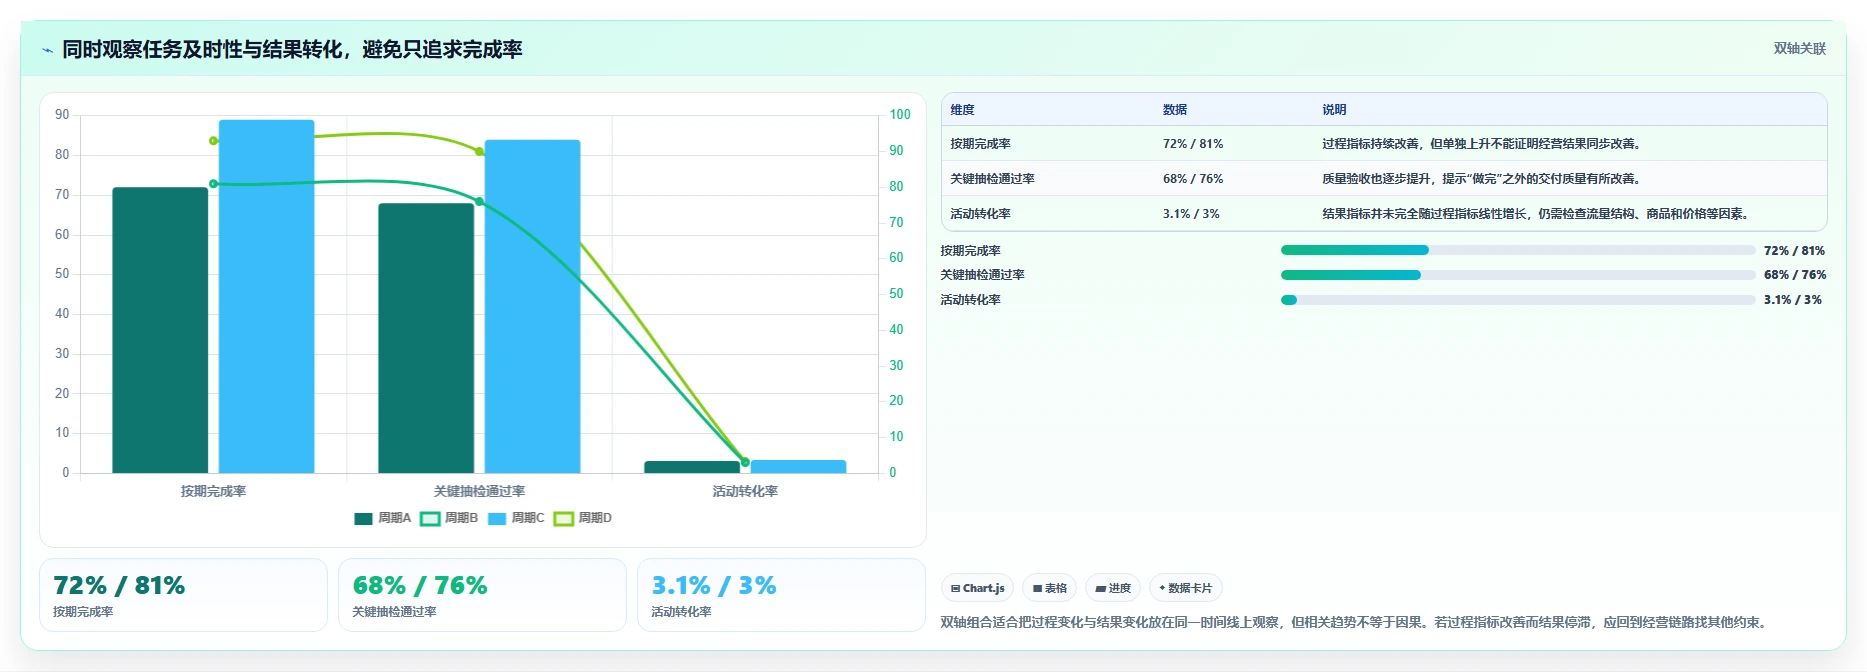Click the 周期C blue legend swatch
Viewport: 1867px width, 672px height.
(x=497, y=519)
